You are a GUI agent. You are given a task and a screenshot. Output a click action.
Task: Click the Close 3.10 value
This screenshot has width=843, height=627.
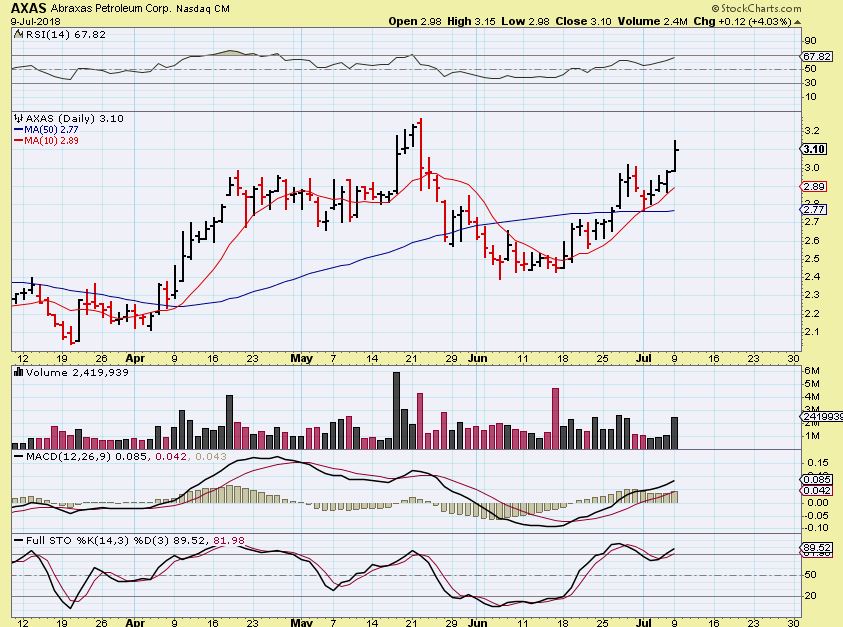pos(583,22)
